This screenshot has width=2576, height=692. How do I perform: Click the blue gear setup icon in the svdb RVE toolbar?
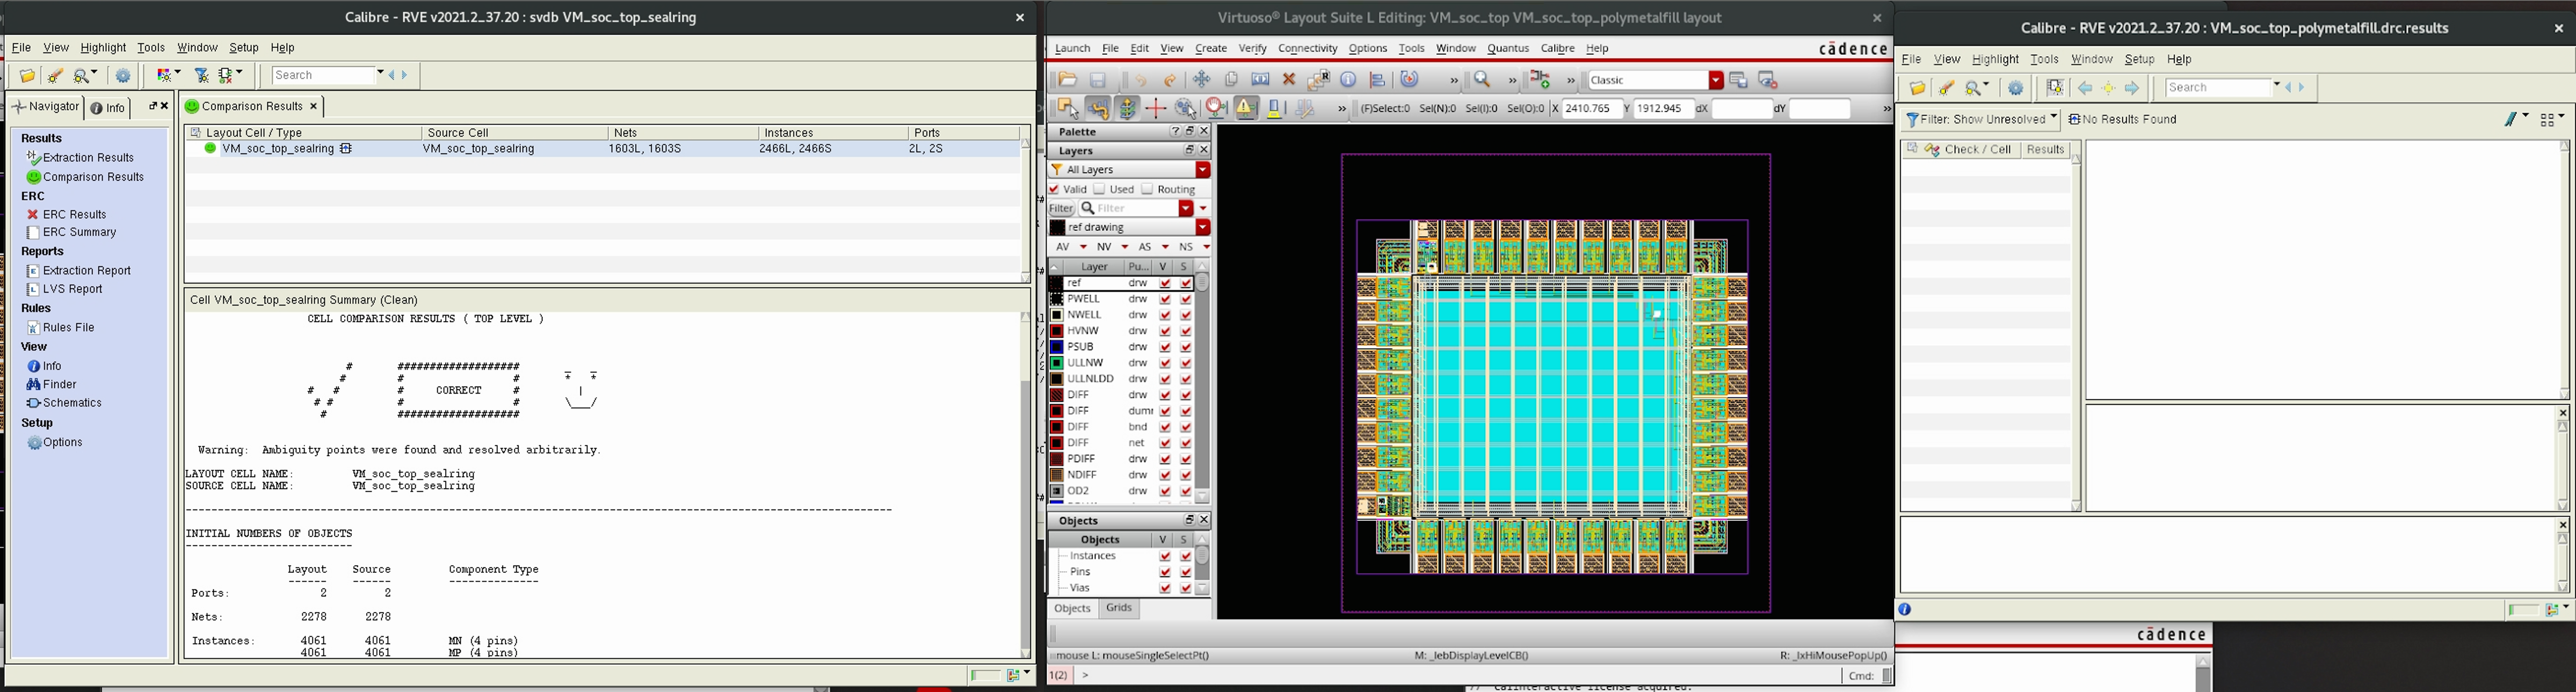point(123,76)
